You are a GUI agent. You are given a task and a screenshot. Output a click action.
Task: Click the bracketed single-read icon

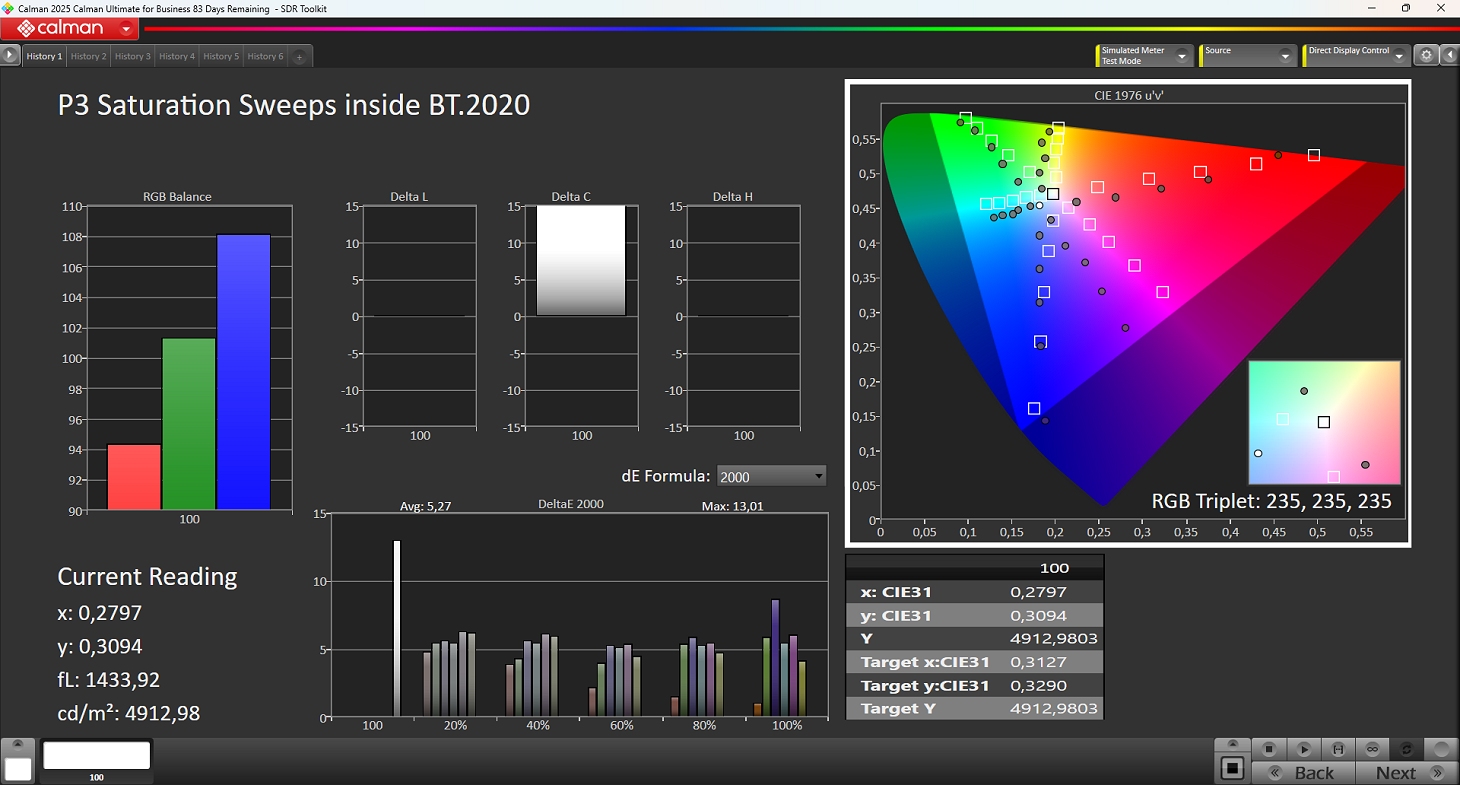click(x=1338, y=749)
